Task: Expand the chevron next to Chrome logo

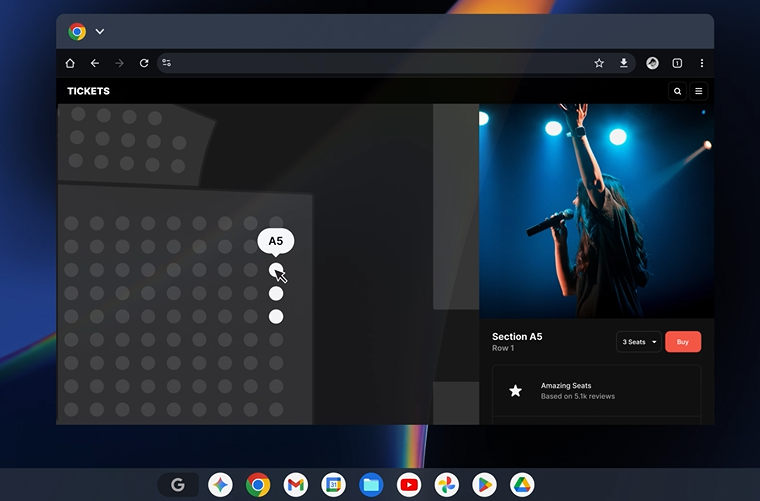Action: click(x=100, y=31)
